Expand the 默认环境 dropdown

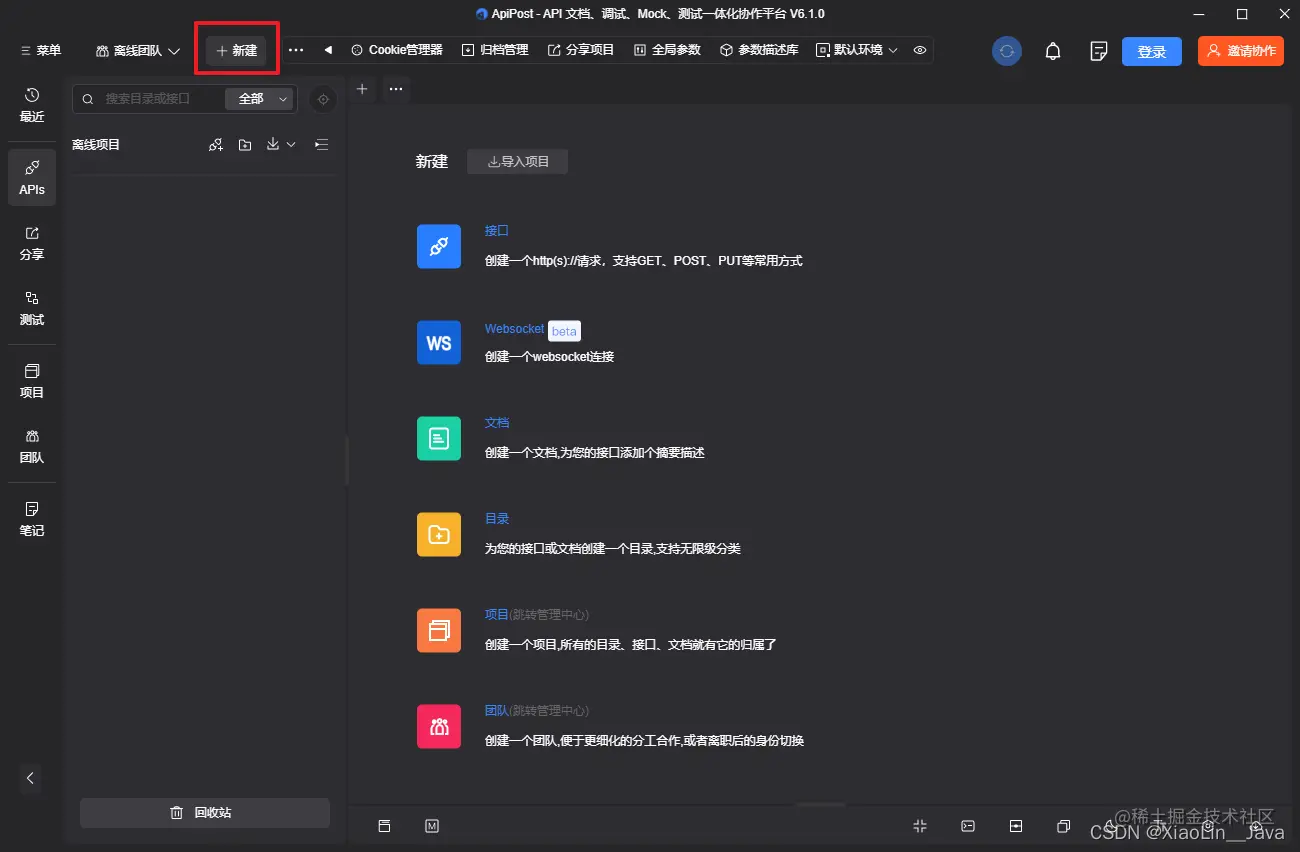pos(857,49)
